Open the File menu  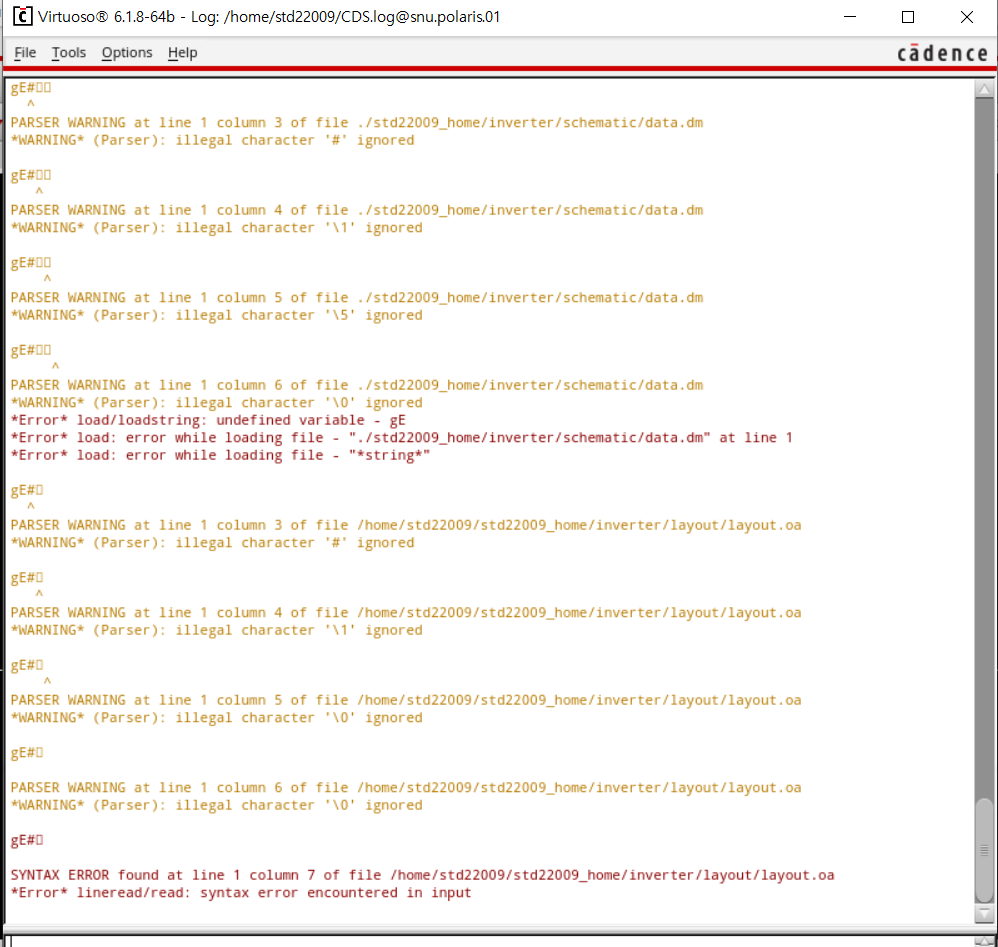pos(25,52)
